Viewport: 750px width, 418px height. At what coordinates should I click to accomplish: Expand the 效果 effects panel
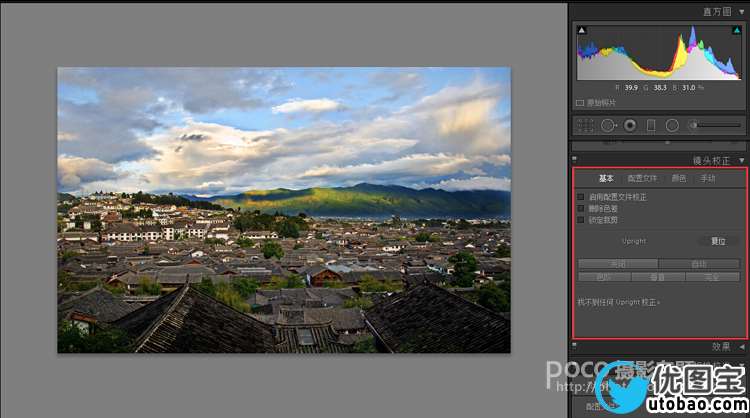pyautogui.click(x=741, y=346)
